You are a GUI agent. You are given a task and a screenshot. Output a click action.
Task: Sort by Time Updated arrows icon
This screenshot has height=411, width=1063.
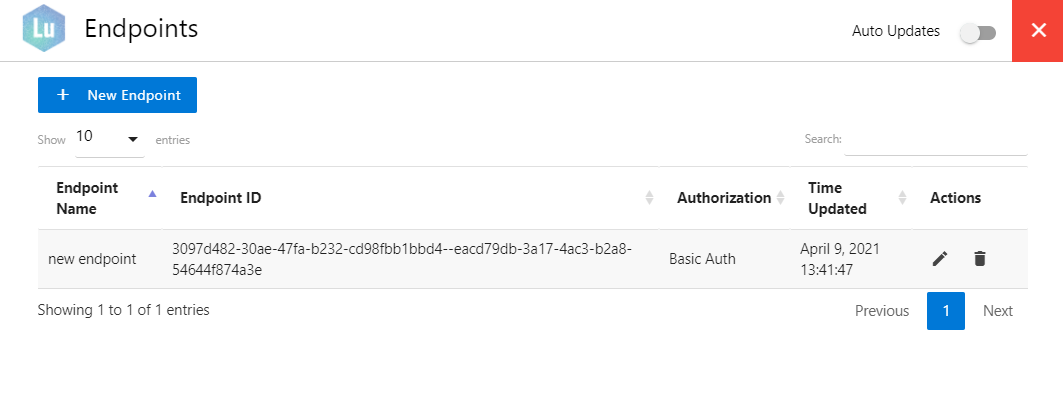(902, 198)
